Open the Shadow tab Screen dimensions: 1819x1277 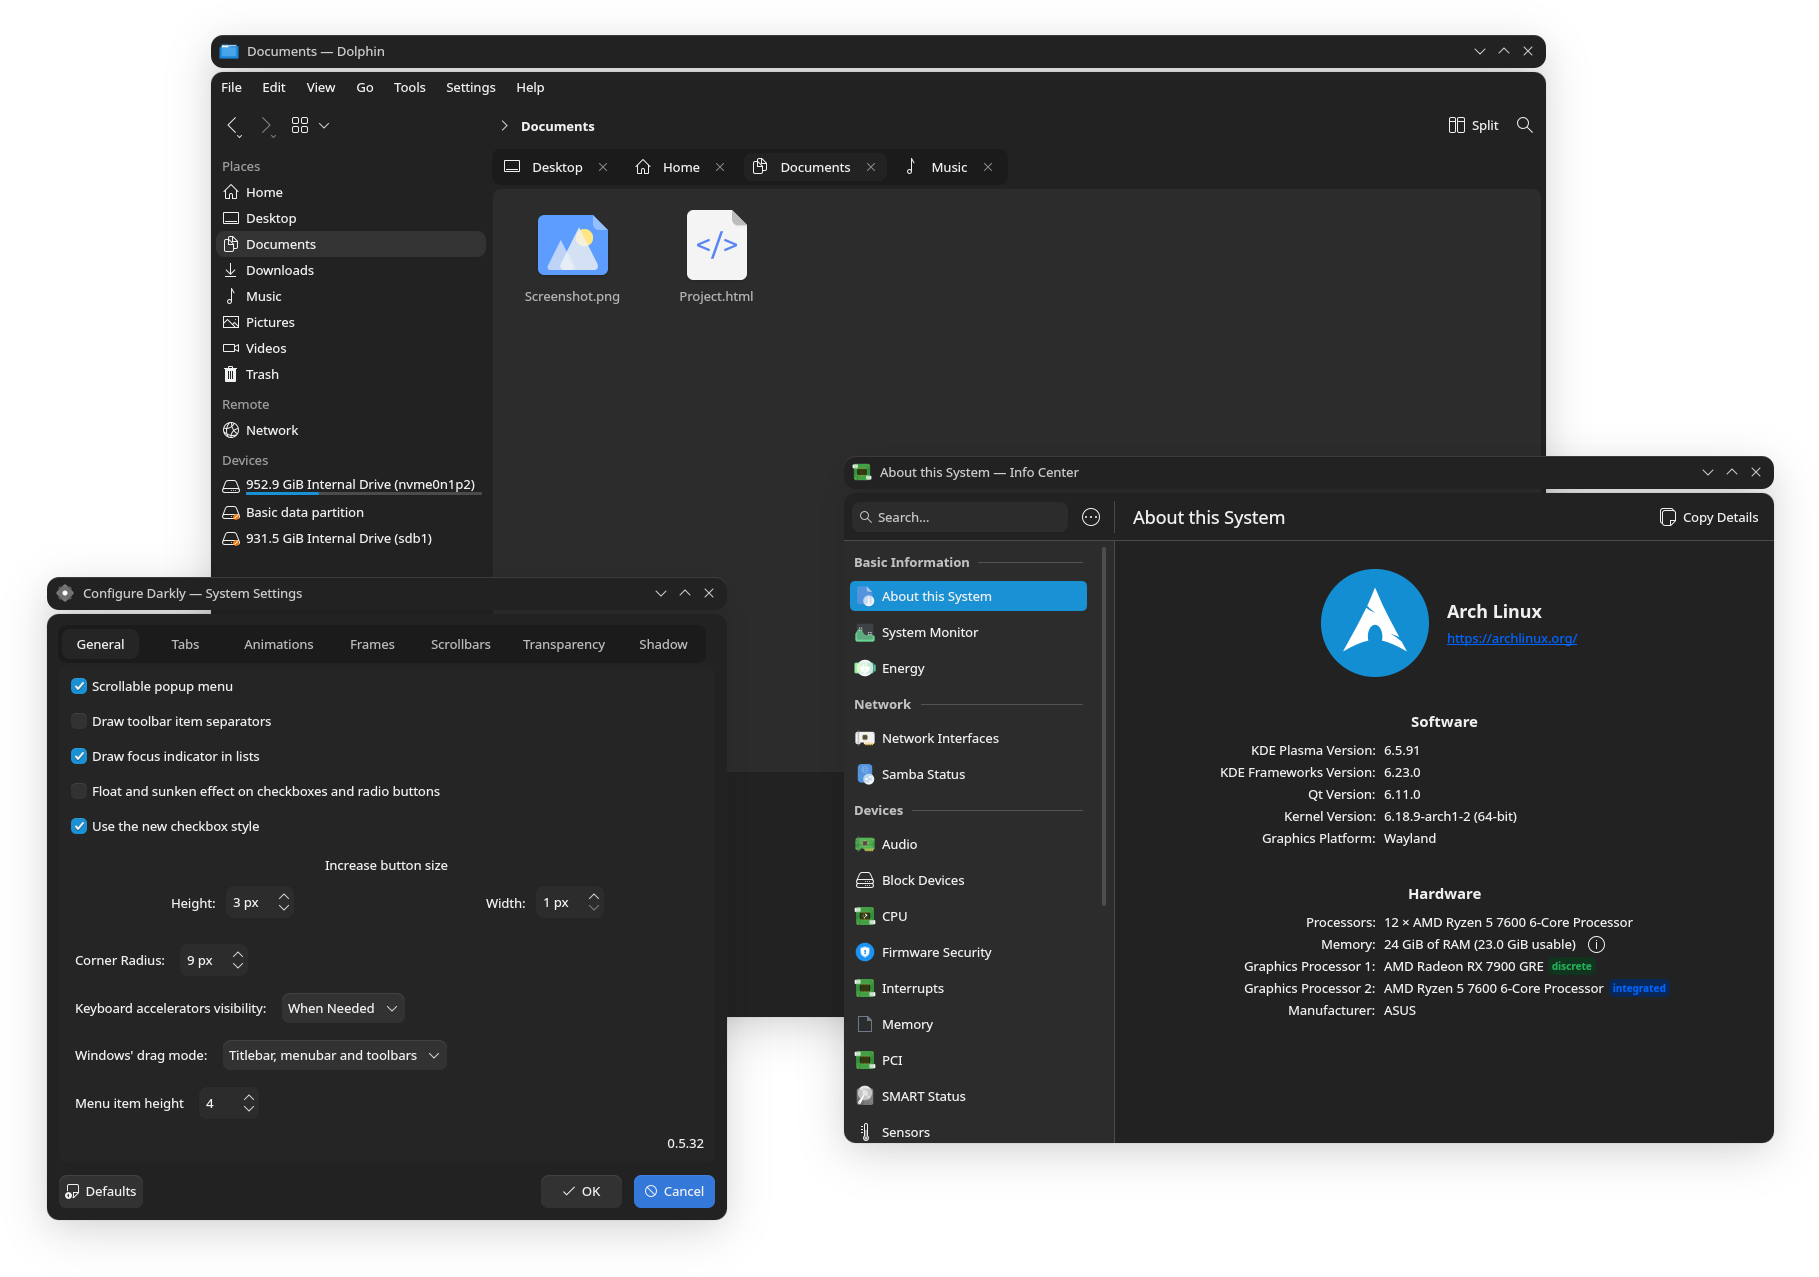[663, 644]
